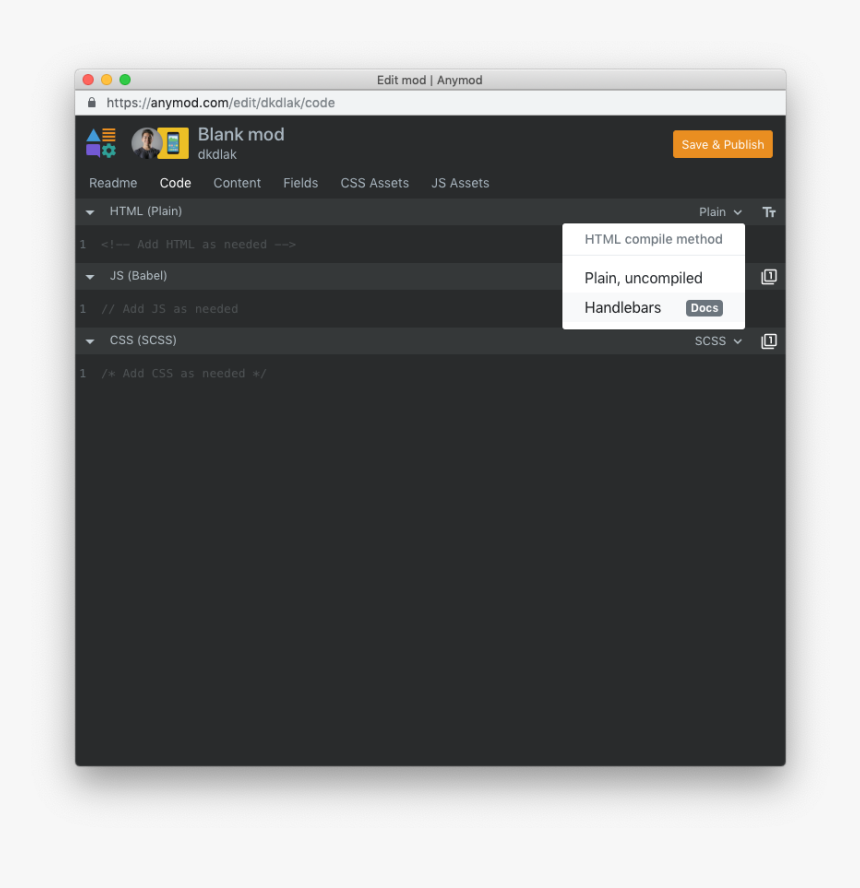Switch to the Content tab
The width and height of the screenshot is (860, 888).
pos(237,183)
